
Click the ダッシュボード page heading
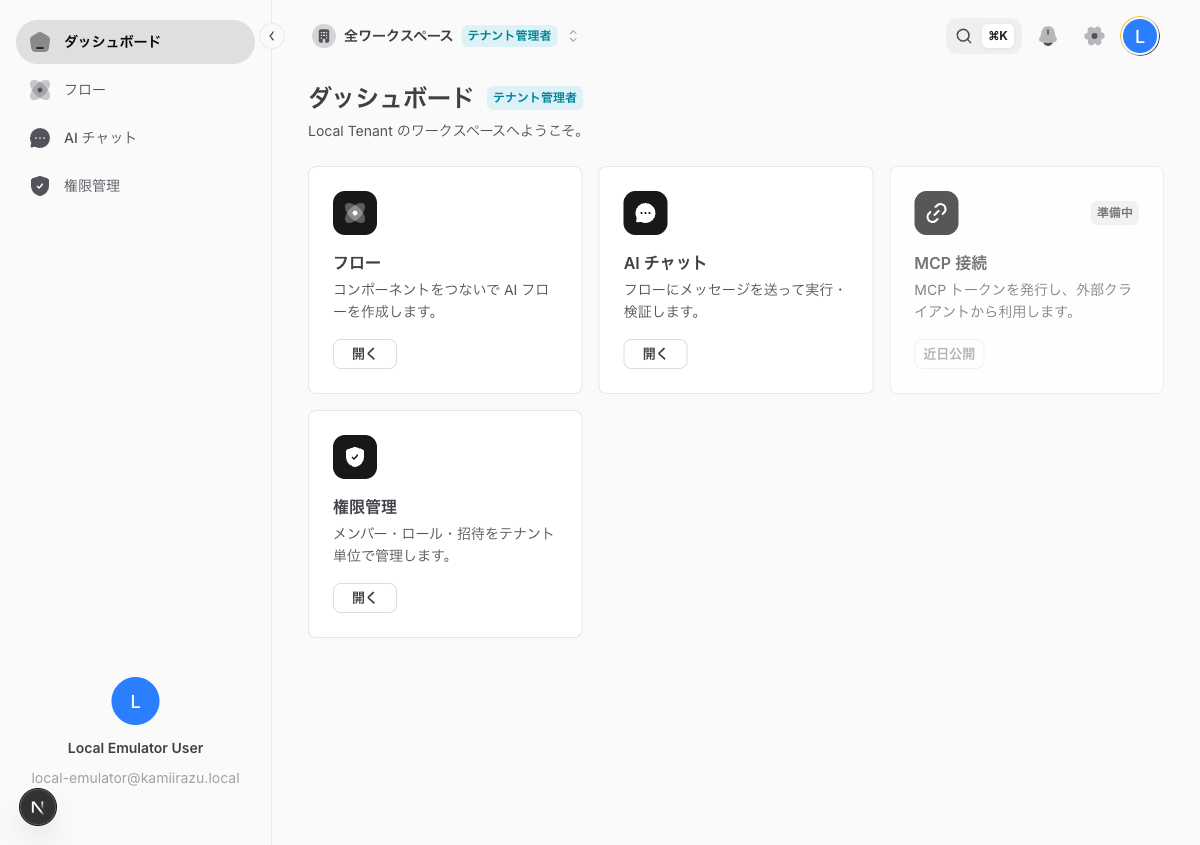(391, 98)
